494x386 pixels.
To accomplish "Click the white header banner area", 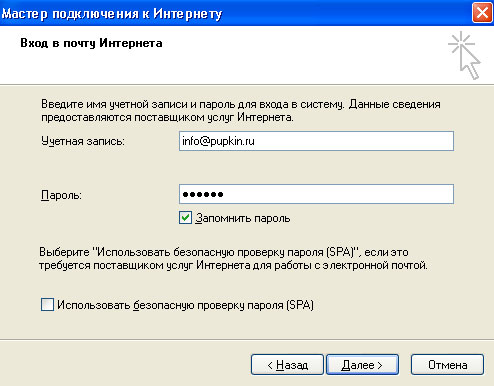I will (x=247, y=55).
